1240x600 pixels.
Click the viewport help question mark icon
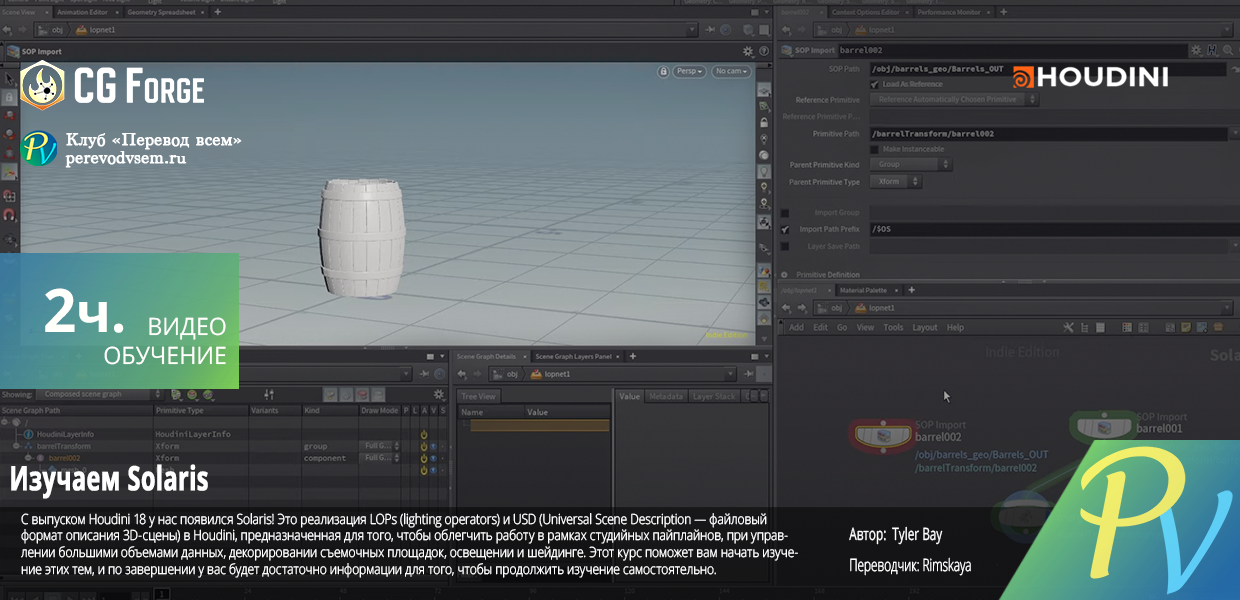[762, 50]
